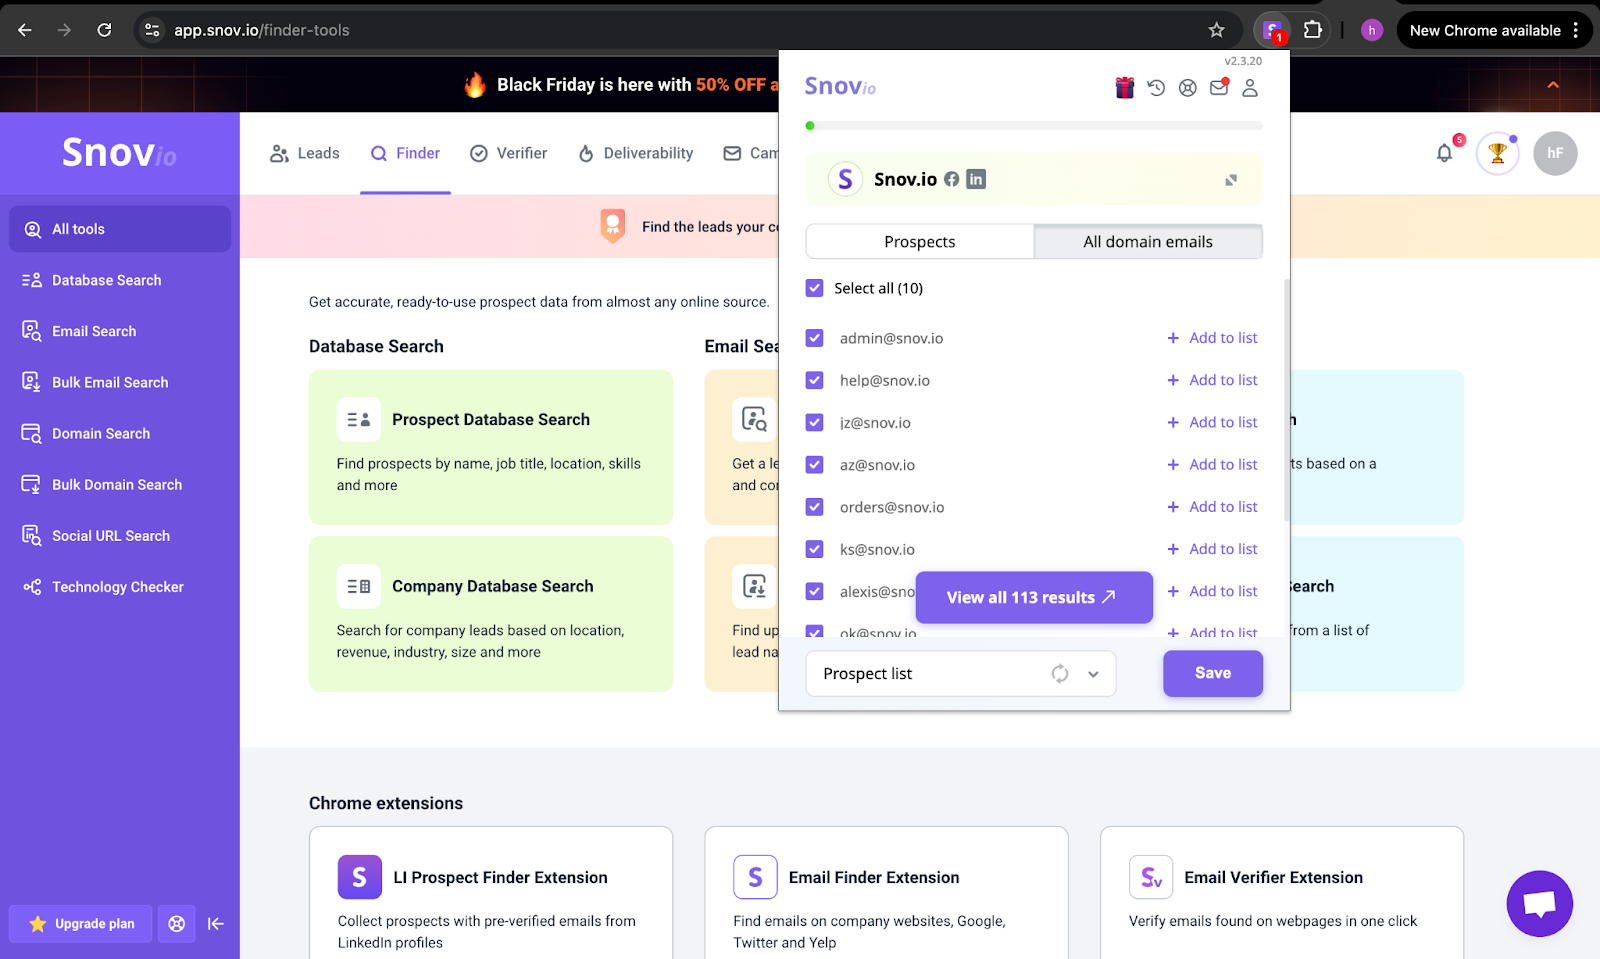Open Technology Checker in sidebar
Viewport: 1600px width, 959px height.
[120, 586]
